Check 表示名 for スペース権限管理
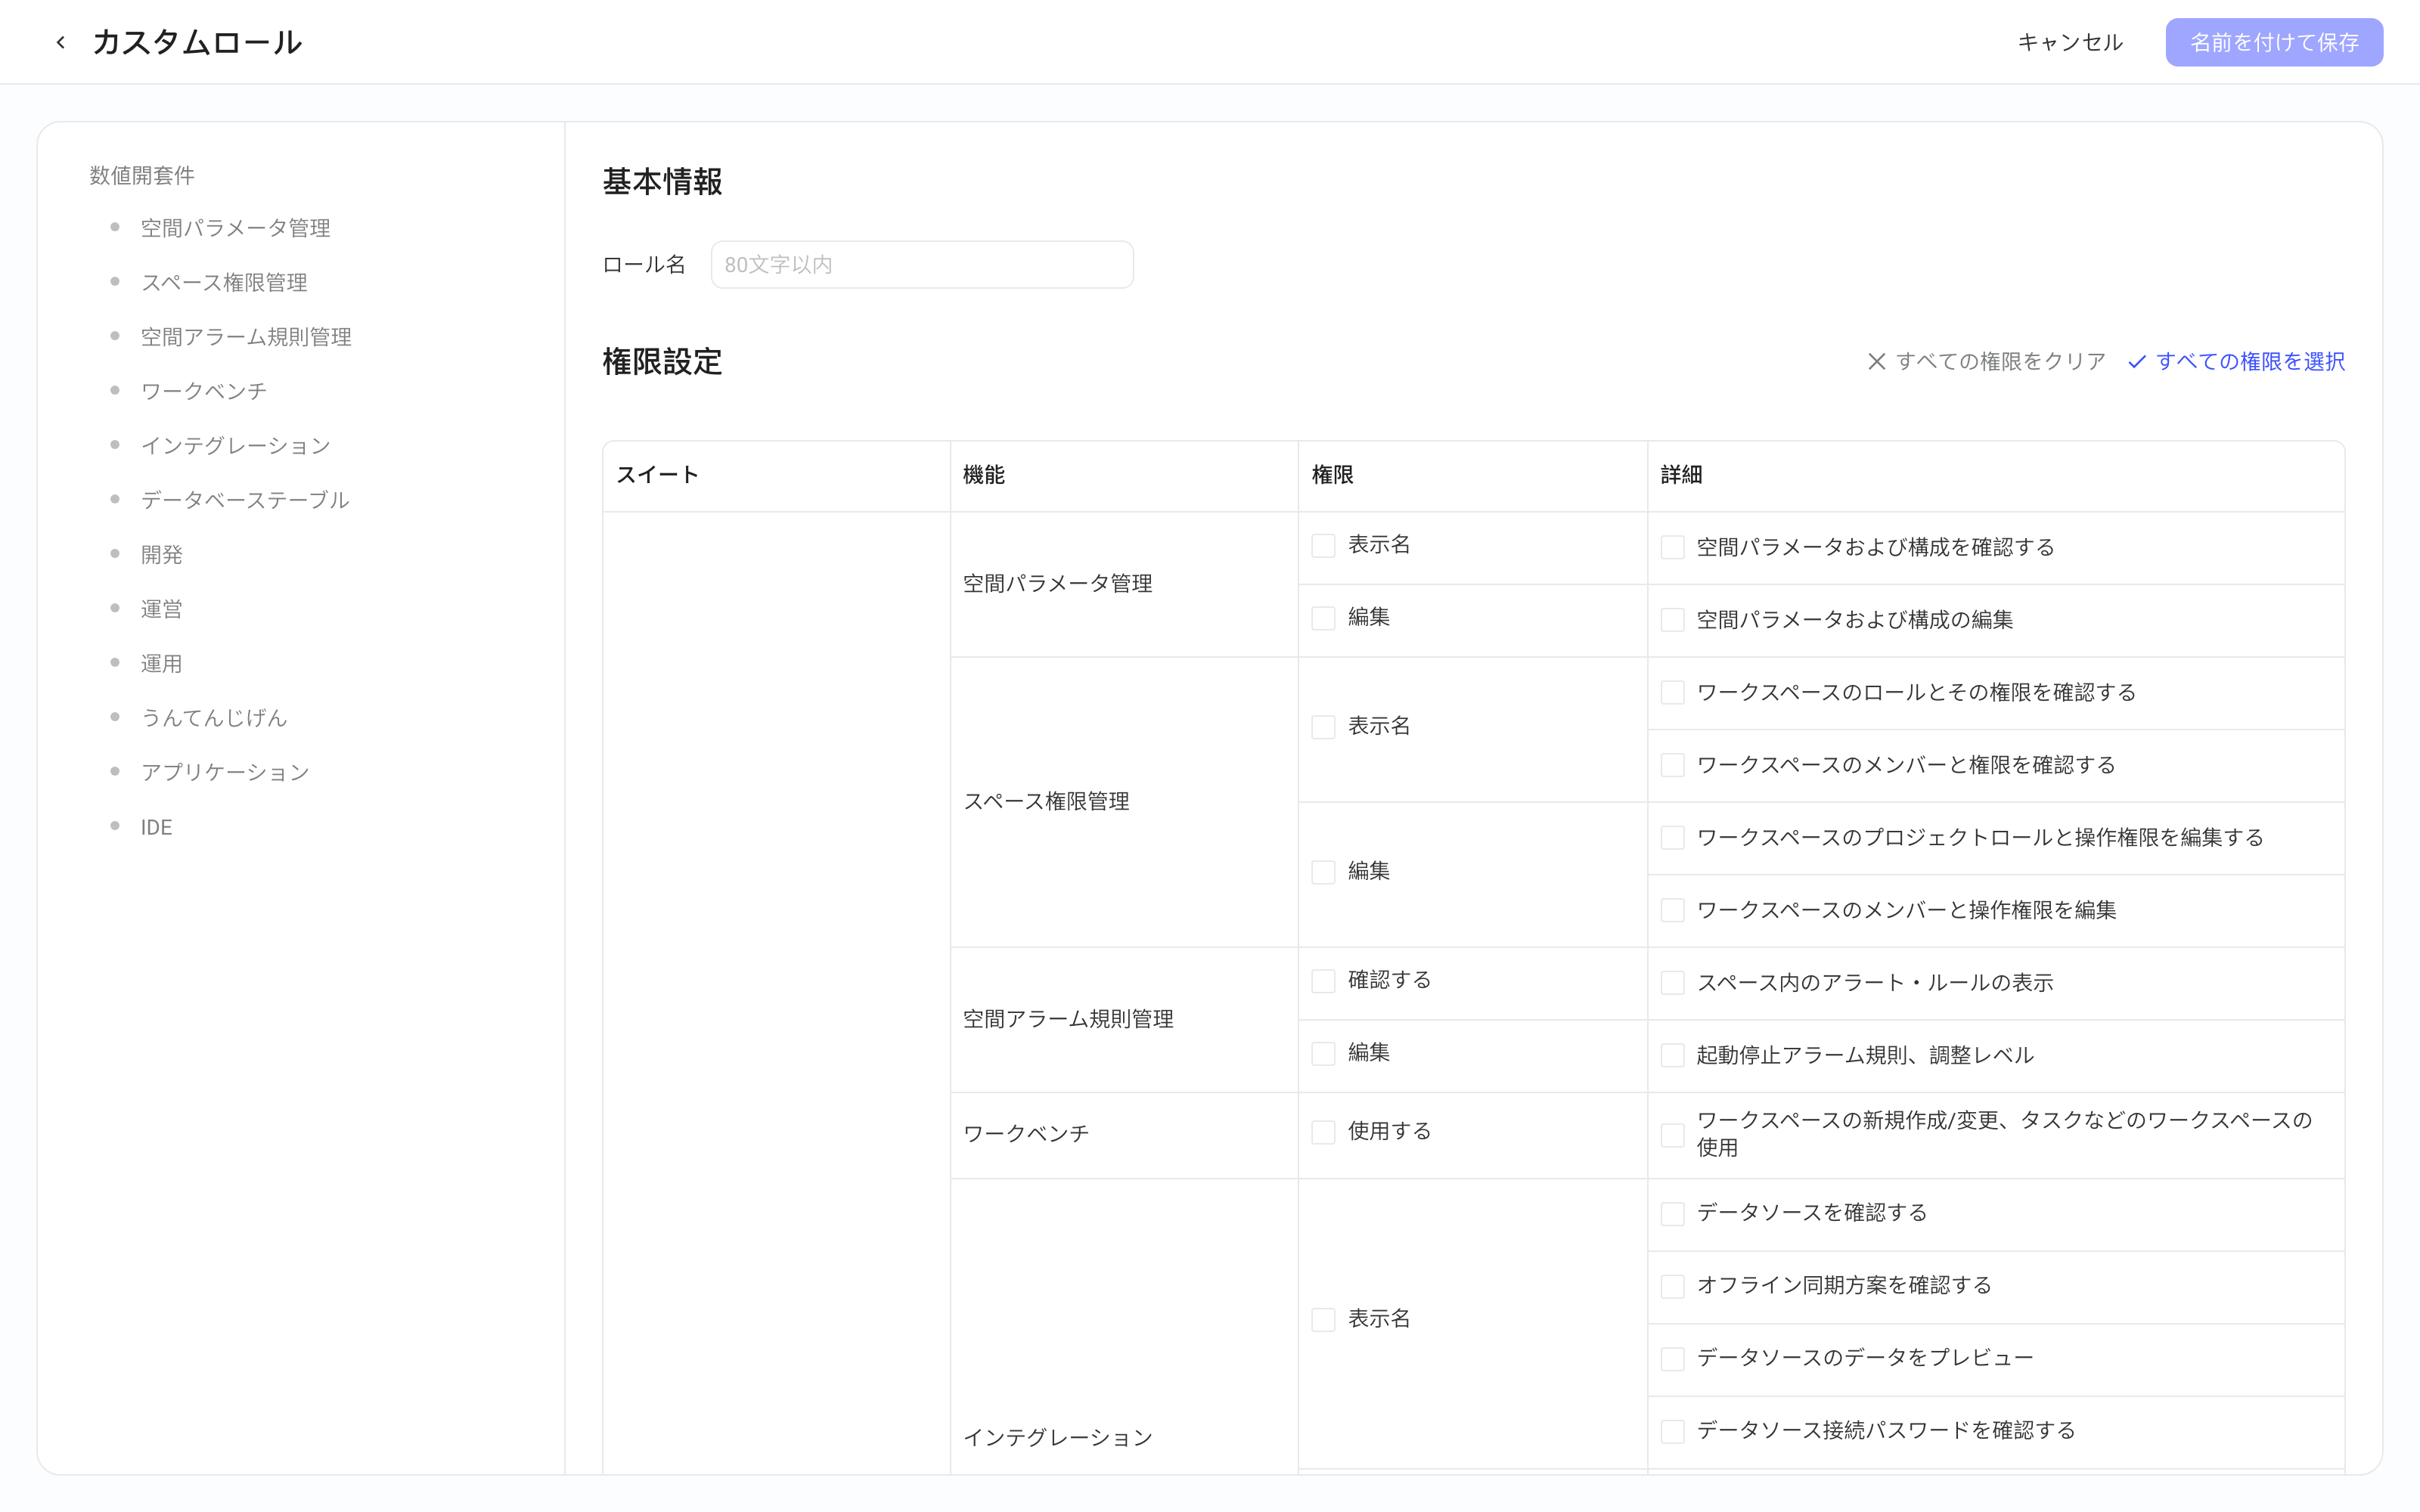2420x1512 pixels. pos(1323,727)
